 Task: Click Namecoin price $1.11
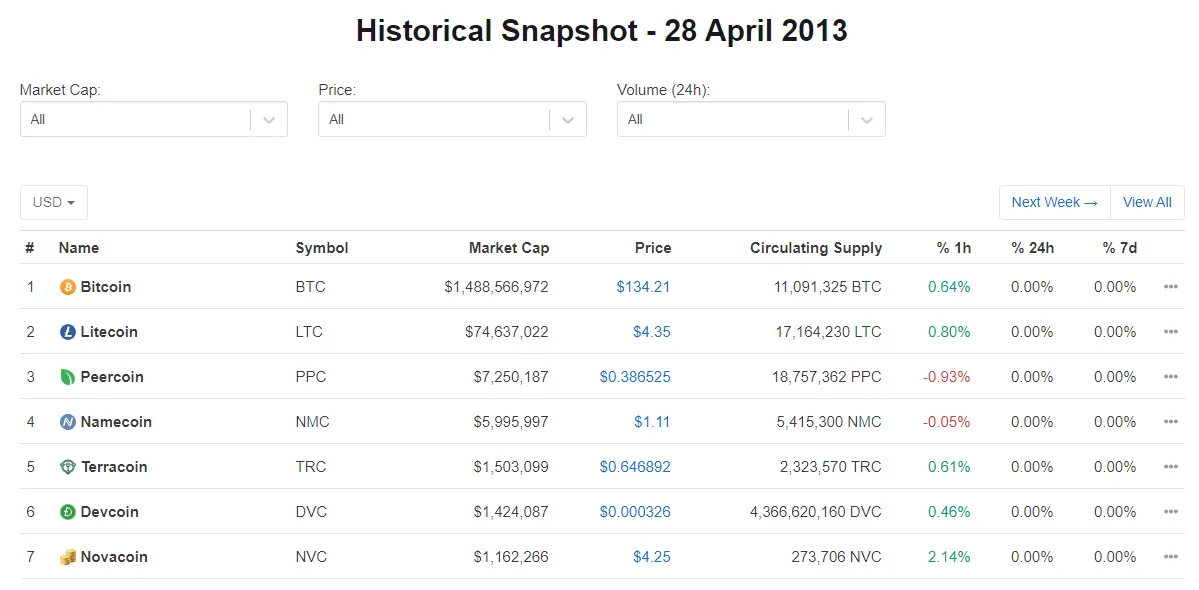pos(651,422)
